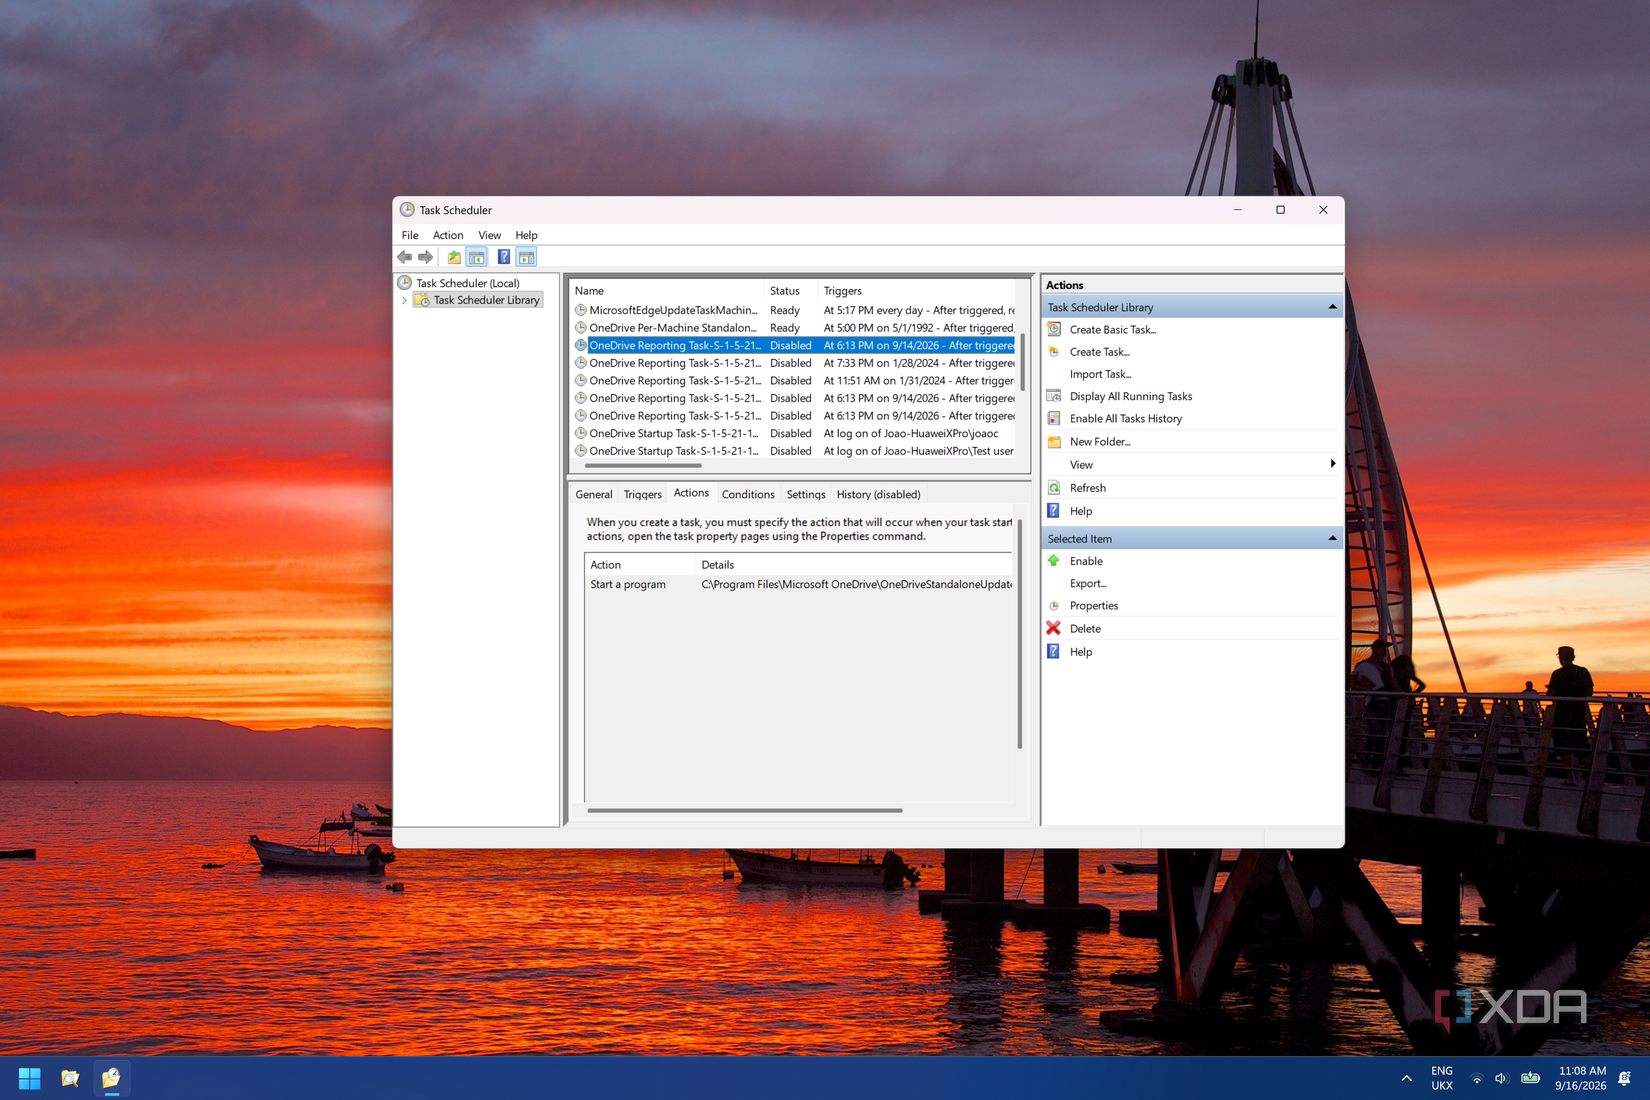
Task: Click the green Enable arrow icon
Action: [1054, 561]
